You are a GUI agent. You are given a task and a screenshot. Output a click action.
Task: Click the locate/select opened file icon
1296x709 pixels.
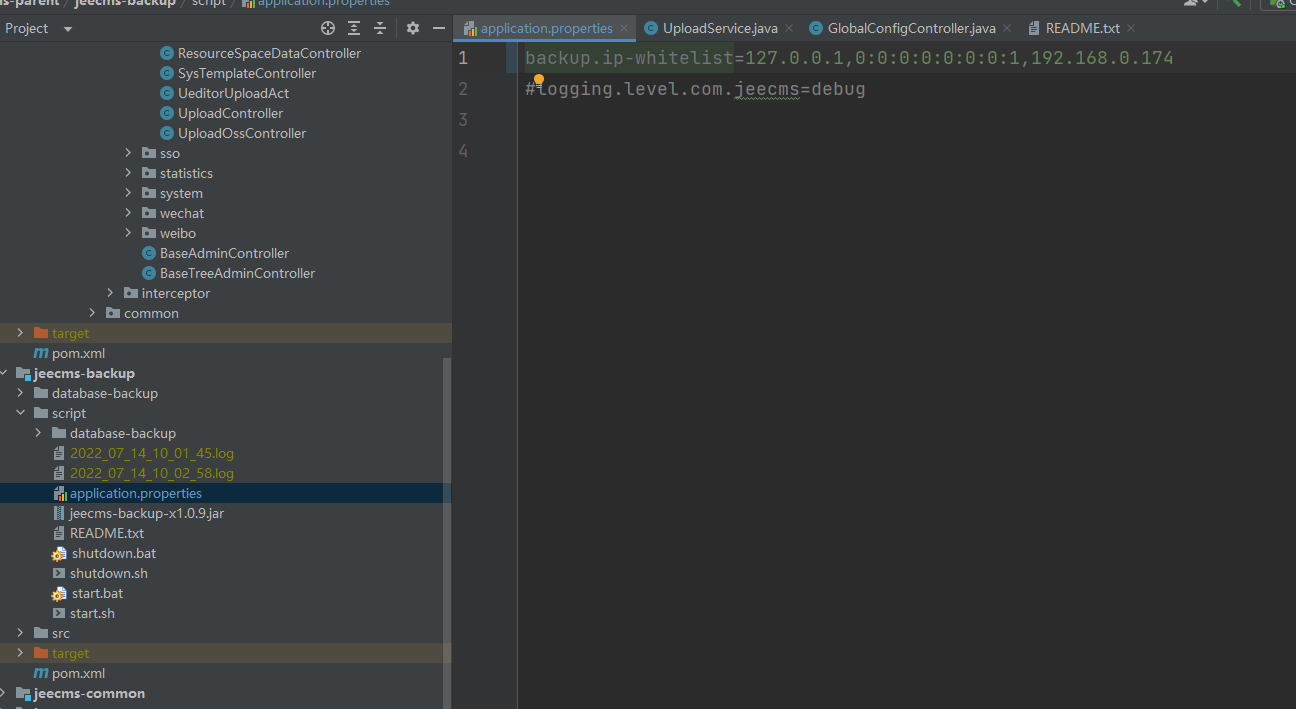tap(328, 28)
